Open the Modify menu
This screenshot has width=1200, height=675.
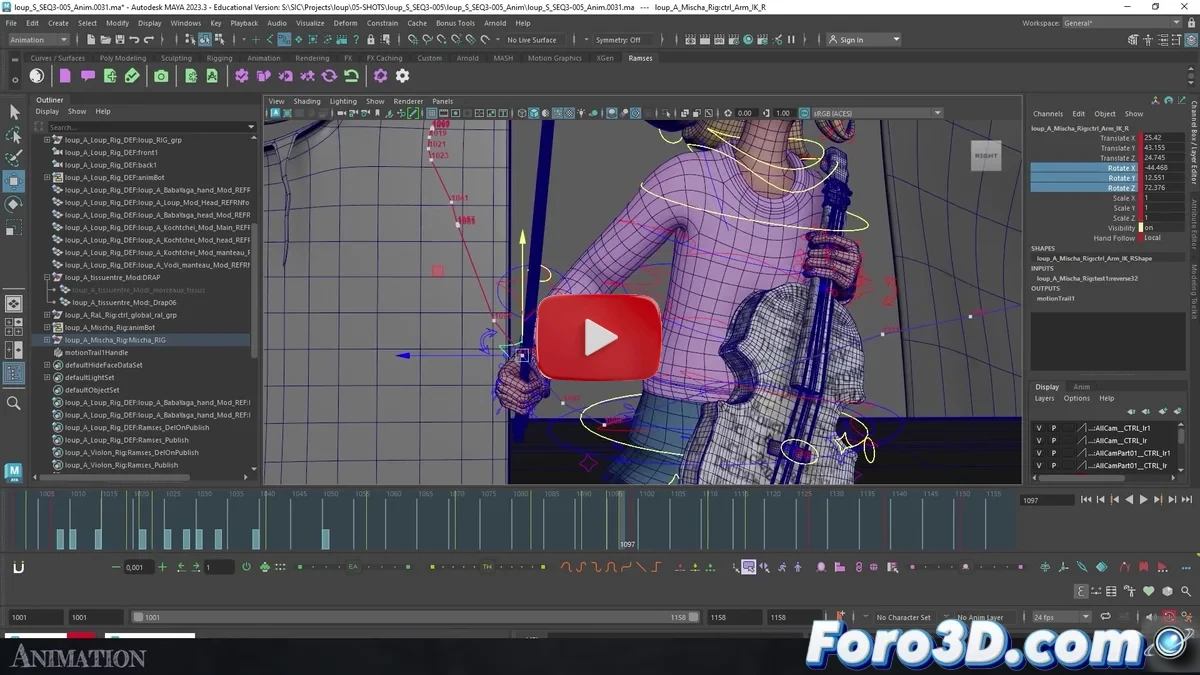coord(117,23)
